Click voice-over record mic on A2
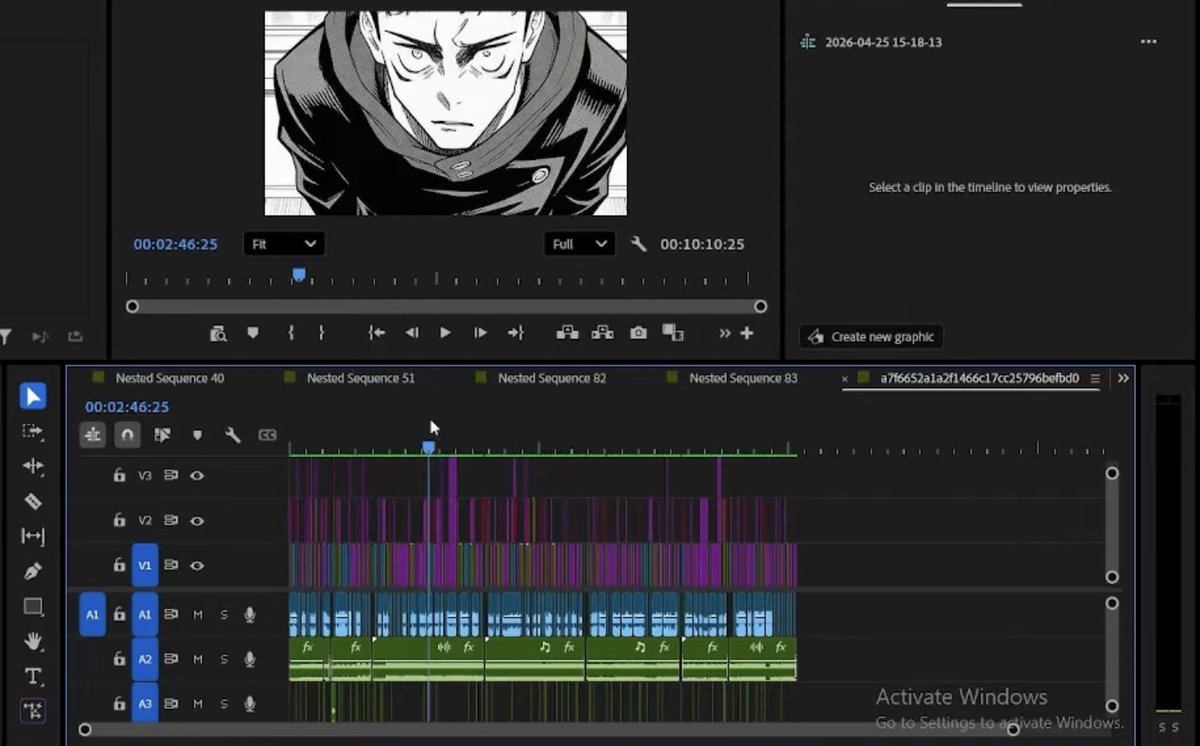Viewport: 1200px width, 746px height. 250,659
